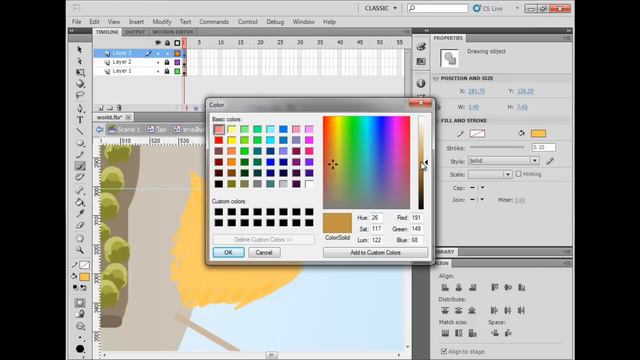Screen dimensions: 640x360
Task: Click Cancel in the Color dialog
Action: pos(264,252)
